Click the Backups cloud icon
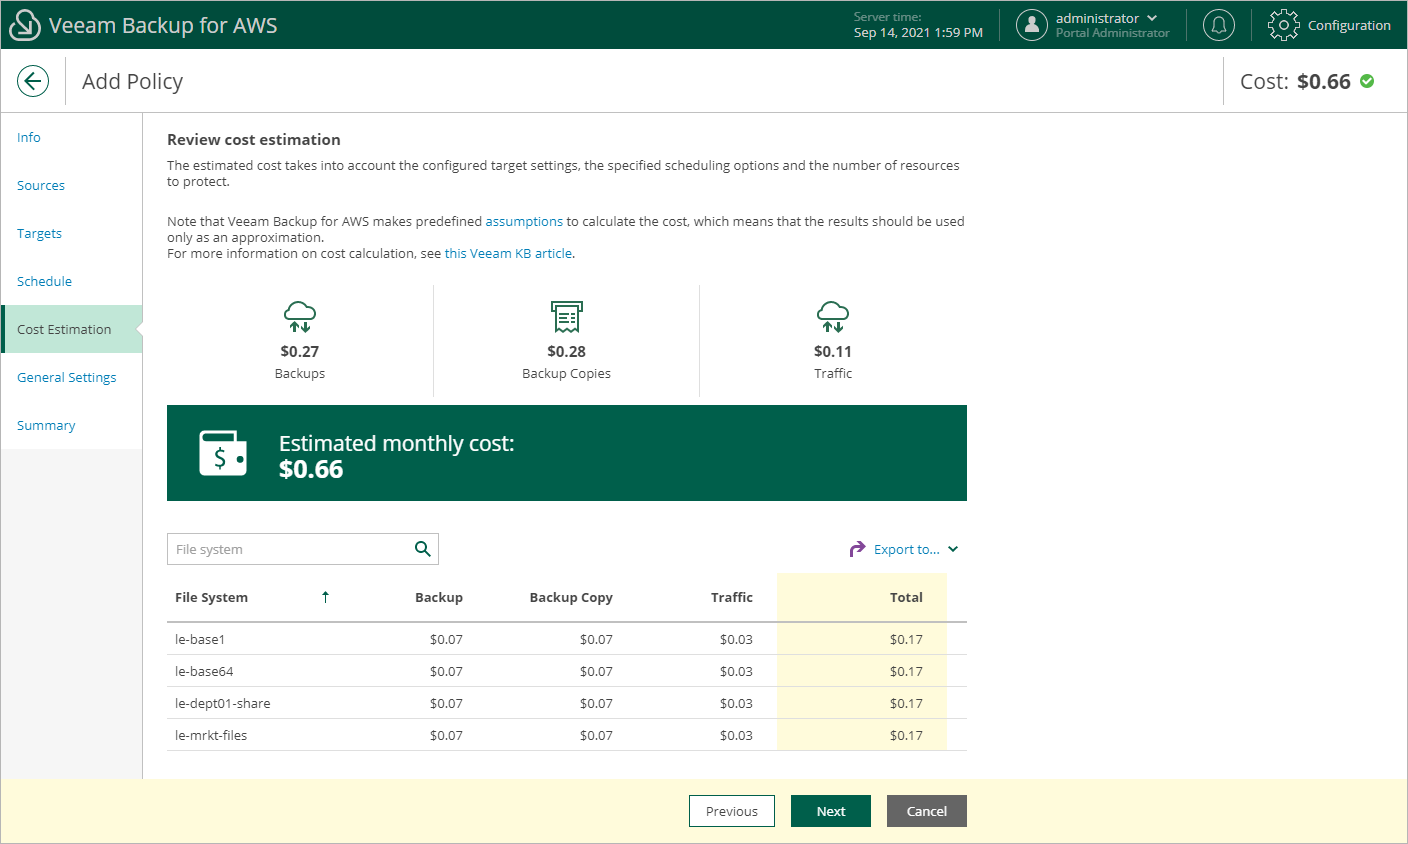The height and width of the screenshot is (844, 1408). pos(300,317)
